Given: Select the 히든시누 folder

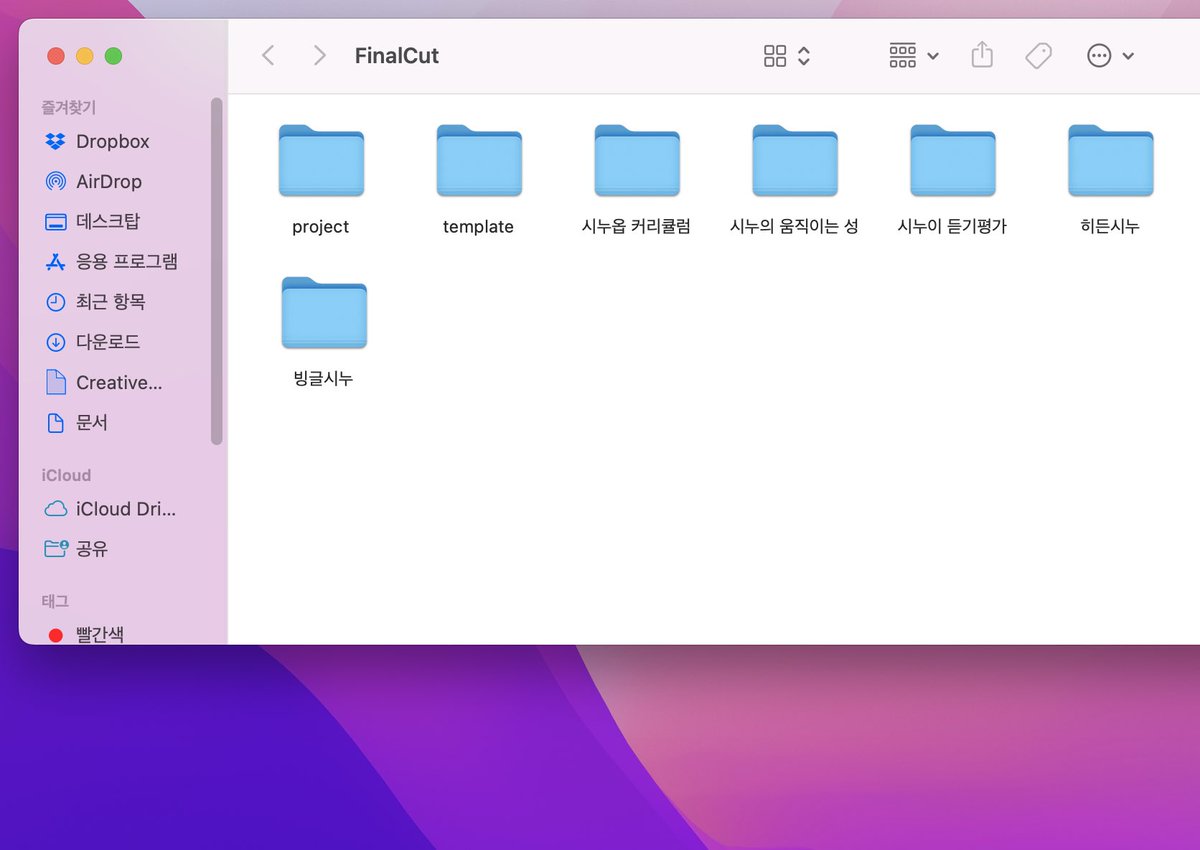Looking at the screenshot, I should coord(1111,180).
